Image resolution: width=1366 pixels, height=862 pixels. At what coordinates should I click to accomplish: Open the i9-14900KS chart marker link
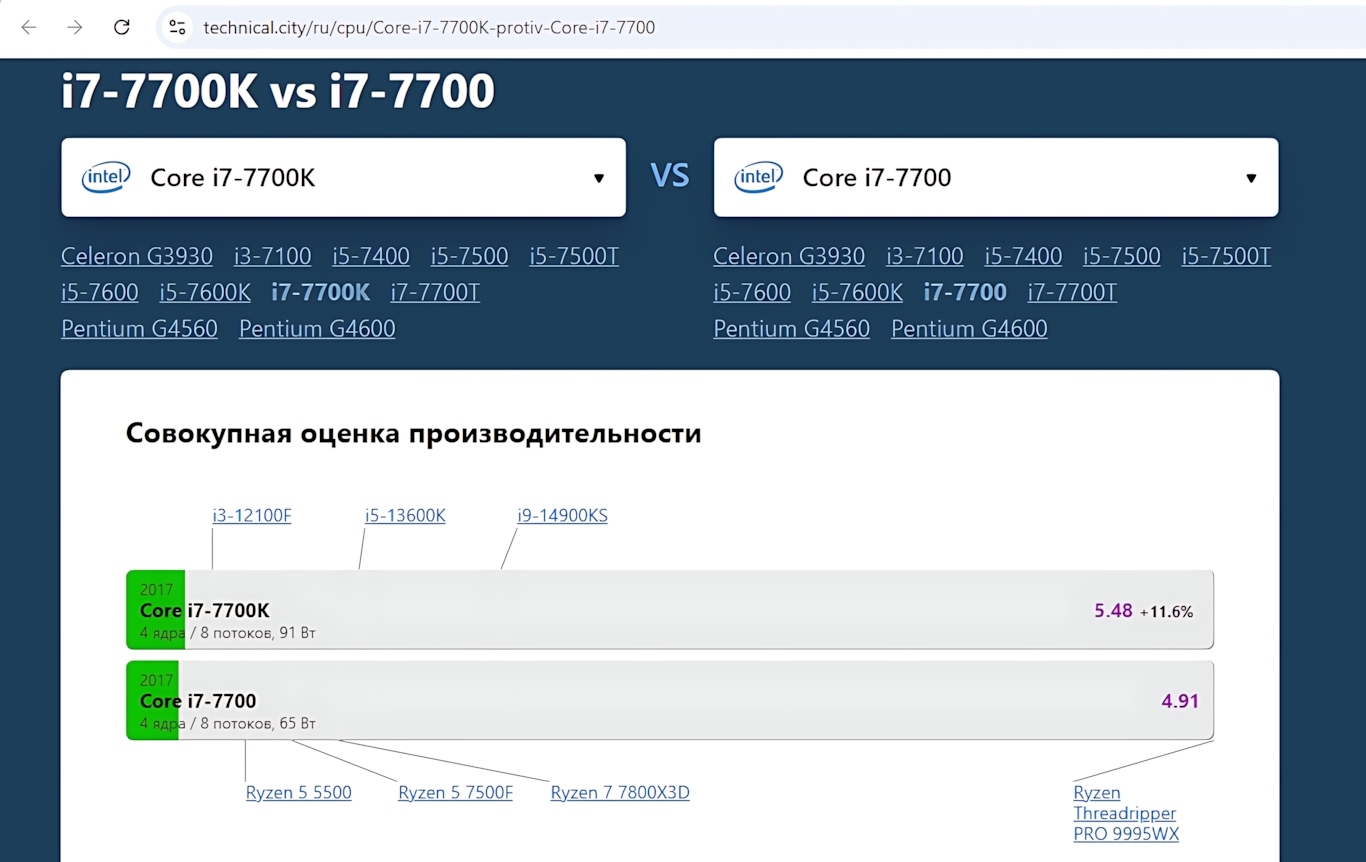click(562, 516)
